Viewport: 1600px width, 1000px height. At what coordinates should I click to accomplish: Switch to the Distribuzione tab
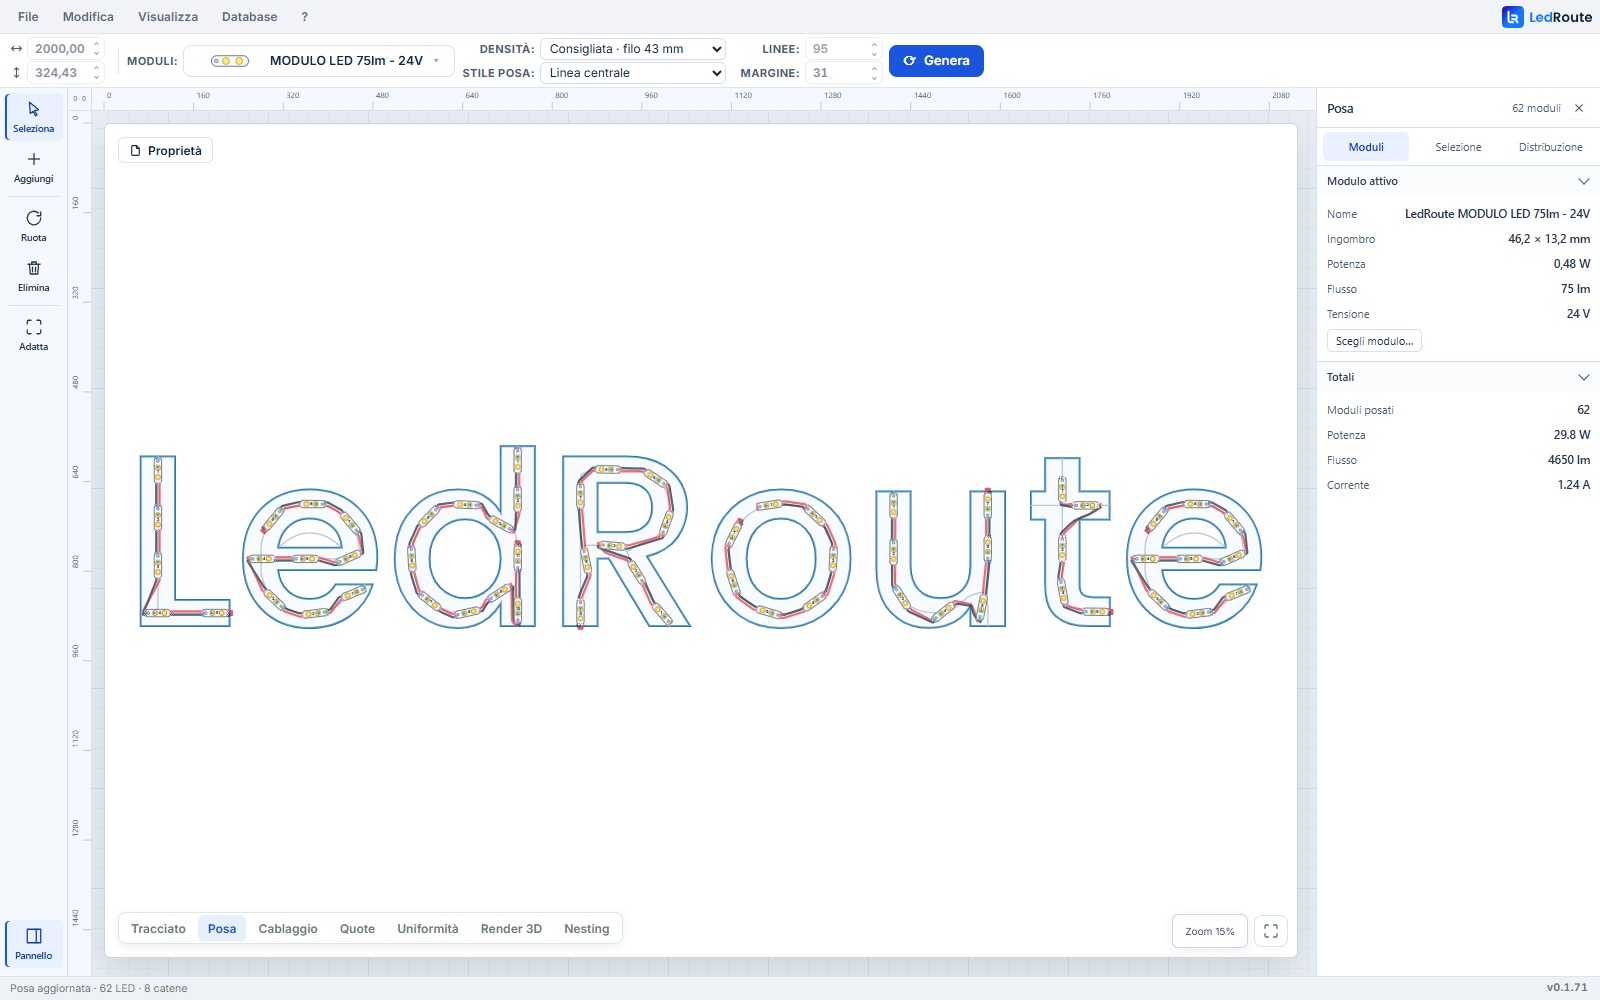1550,147
